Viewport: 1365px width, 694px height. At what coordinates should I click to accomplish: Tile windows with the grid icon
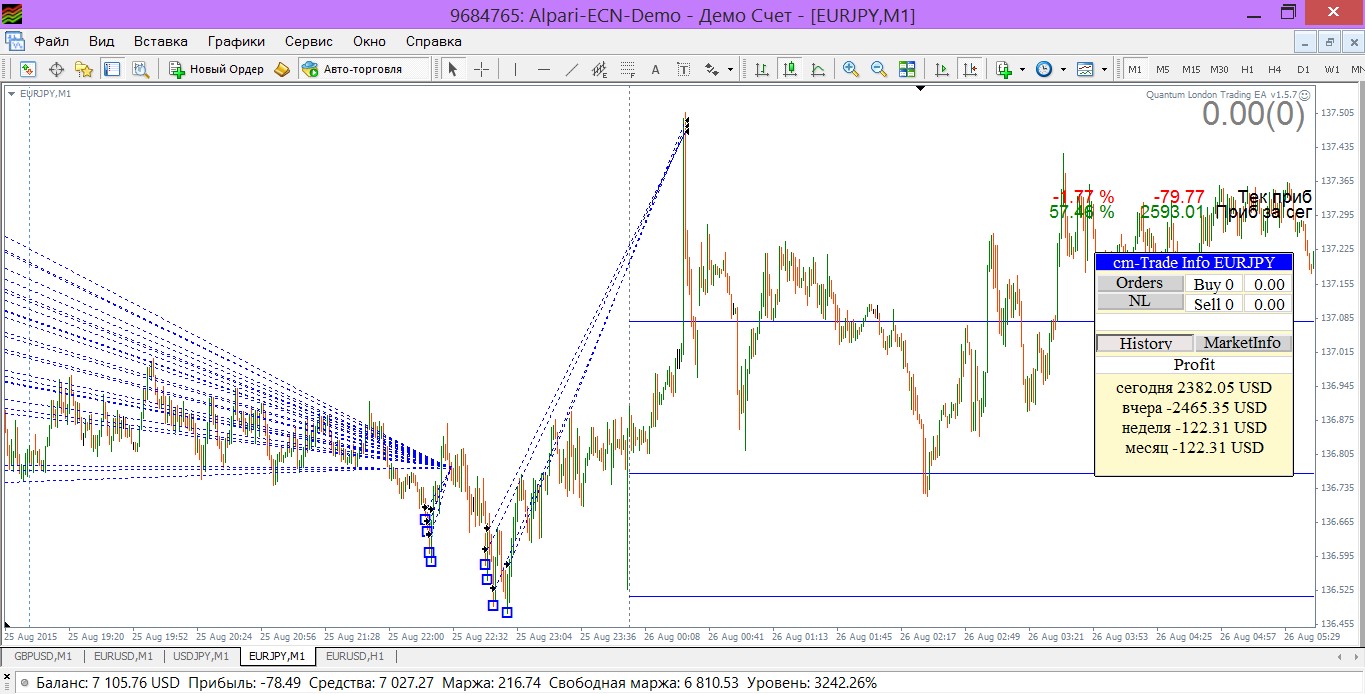tap(907, 69)
